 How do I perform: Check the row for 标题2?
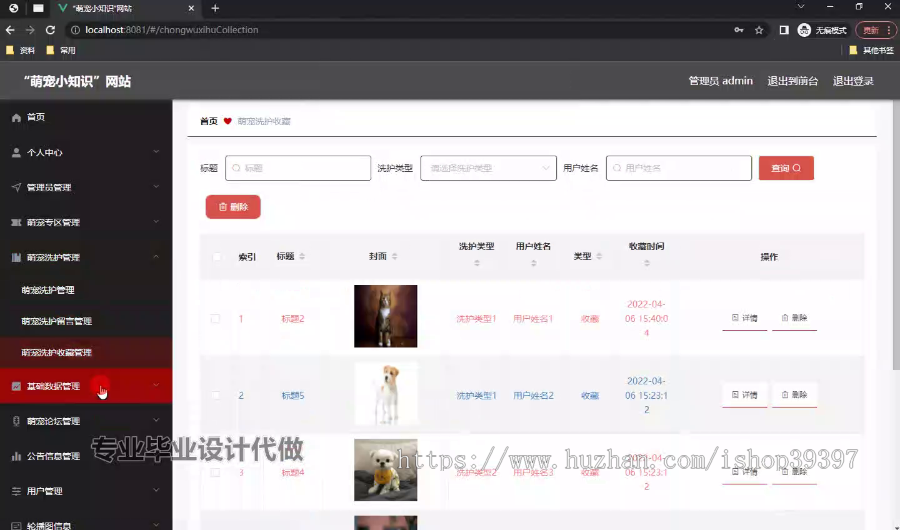[215, 318]
